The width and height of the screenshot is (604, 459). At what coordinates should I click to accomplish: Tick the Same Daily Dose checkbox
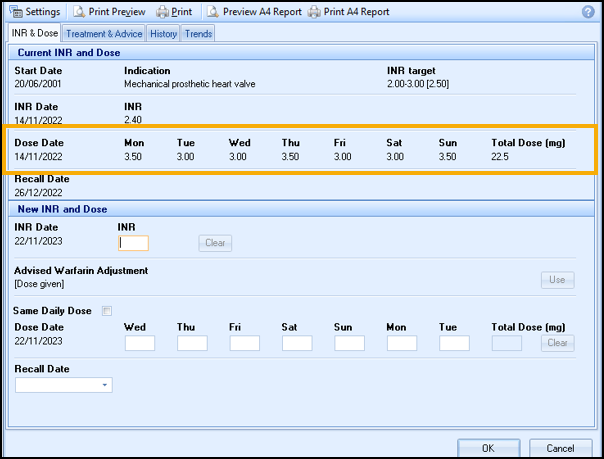click(x=107, y=311)
